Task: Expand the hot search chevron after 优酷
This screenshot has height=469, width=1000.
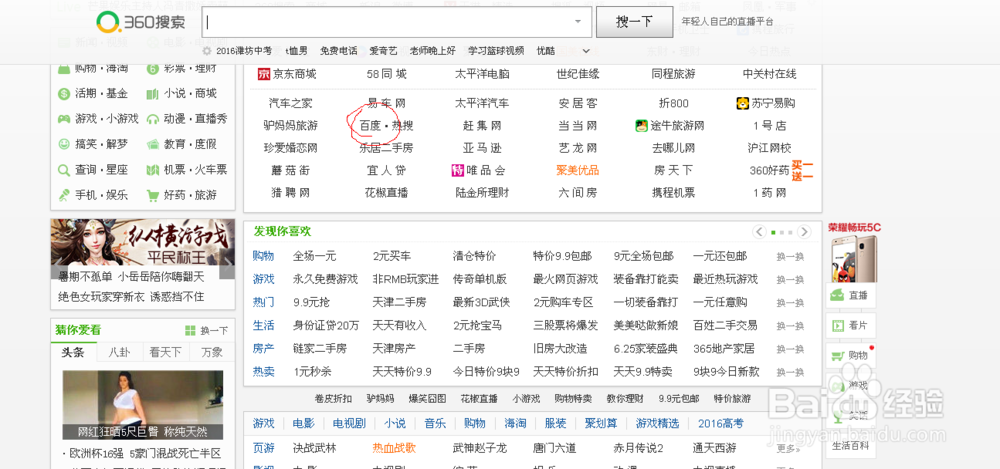Action: (586, 51)
